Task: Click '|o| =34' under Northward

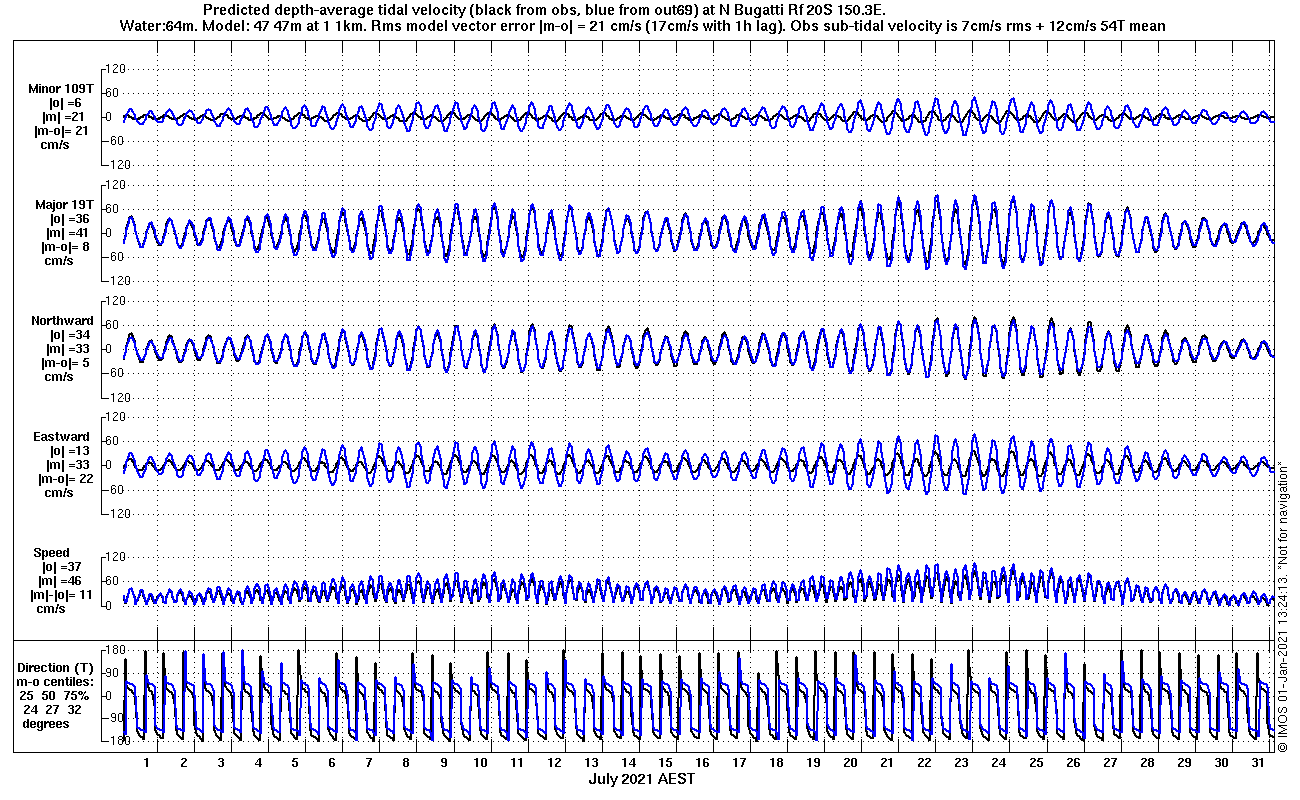Action: tap(69, 335)
